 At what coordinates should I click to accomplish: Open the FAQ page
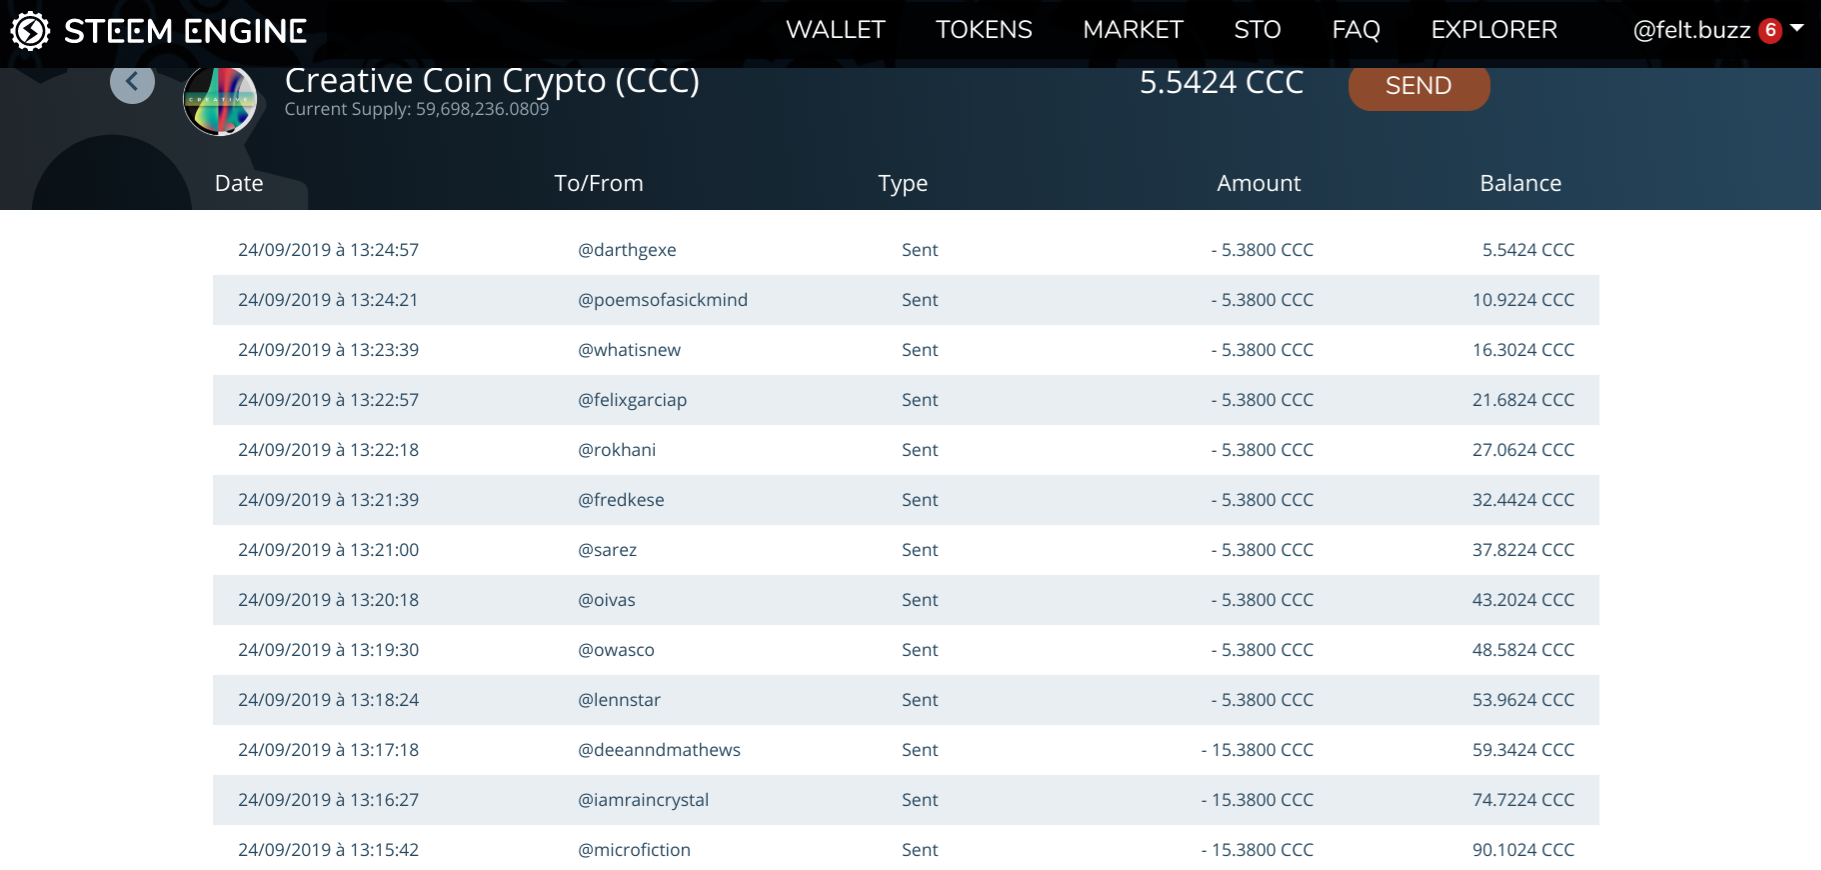coord(1356,30)
